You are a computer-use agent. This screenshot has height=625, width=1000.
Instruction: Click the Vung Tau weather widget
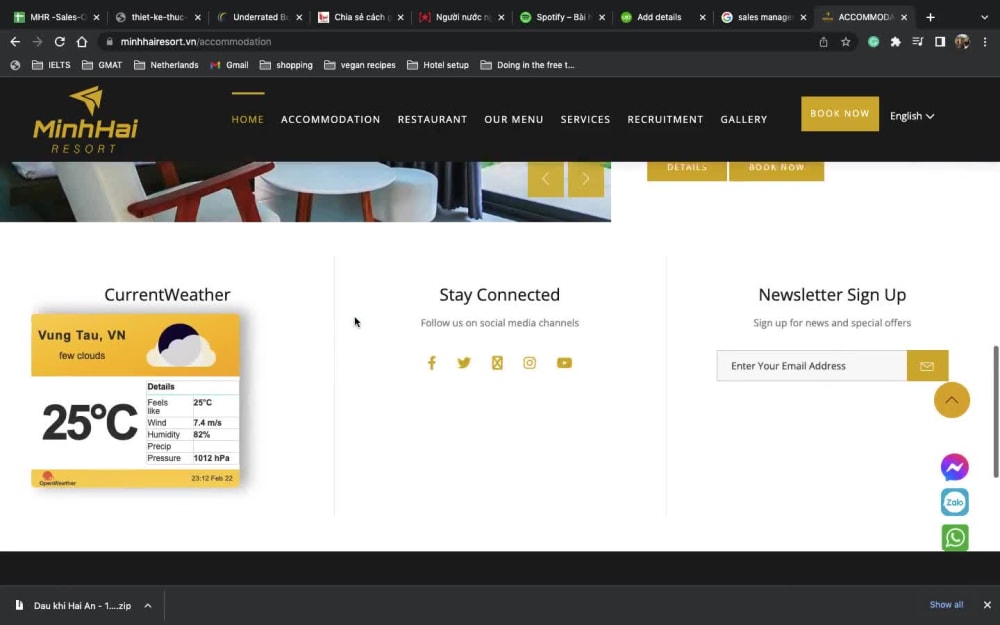135,401
